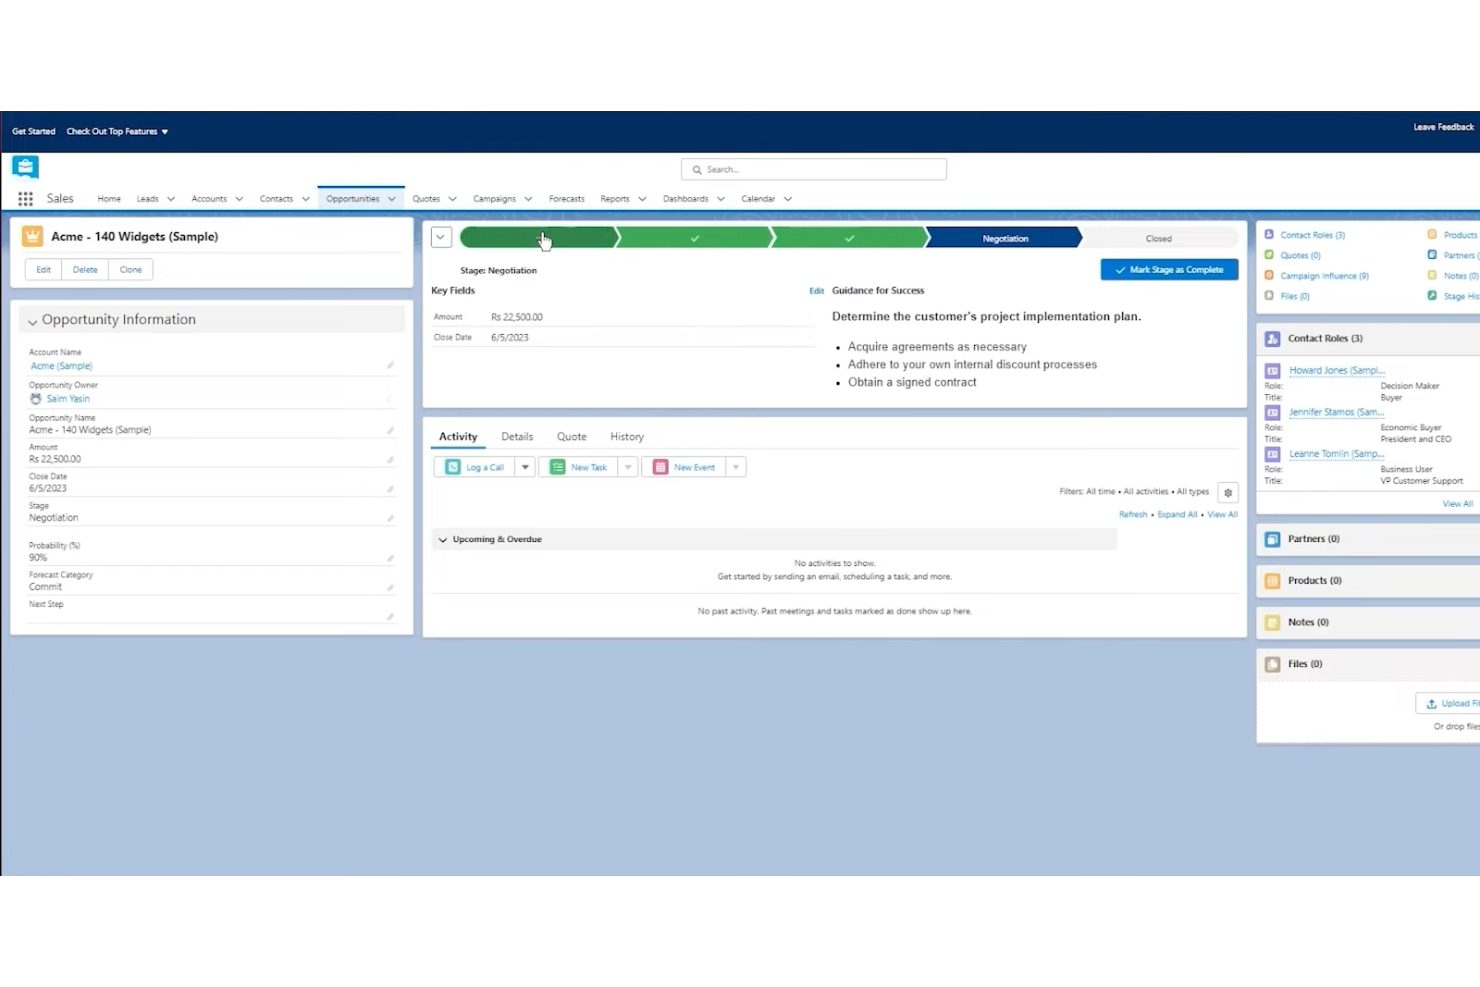1480x987 pixels.
Task: Click the Sales app briefcase logo
Action: tap(25, 167)
